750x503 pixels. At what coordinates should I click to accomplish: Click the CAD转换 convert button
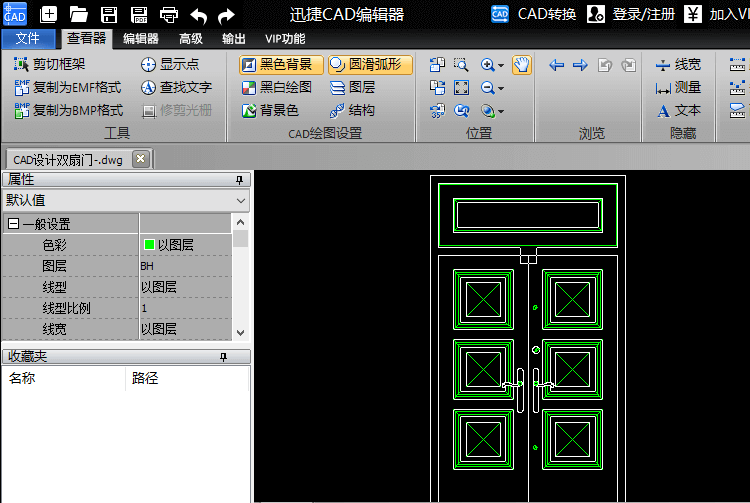coord(533,14)
